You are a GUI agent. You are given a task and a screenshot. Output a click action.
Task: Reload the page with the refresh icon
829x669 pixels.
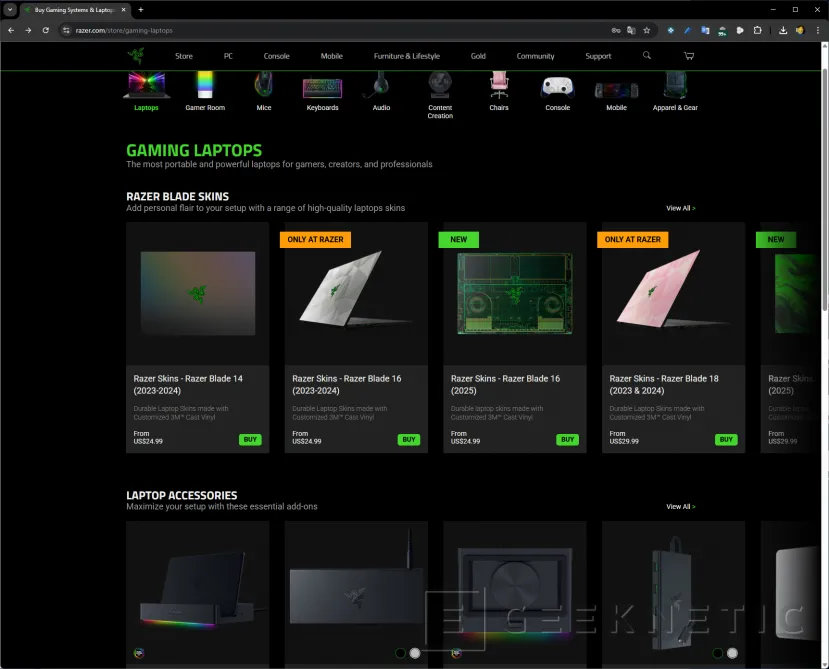coord(45,31)
